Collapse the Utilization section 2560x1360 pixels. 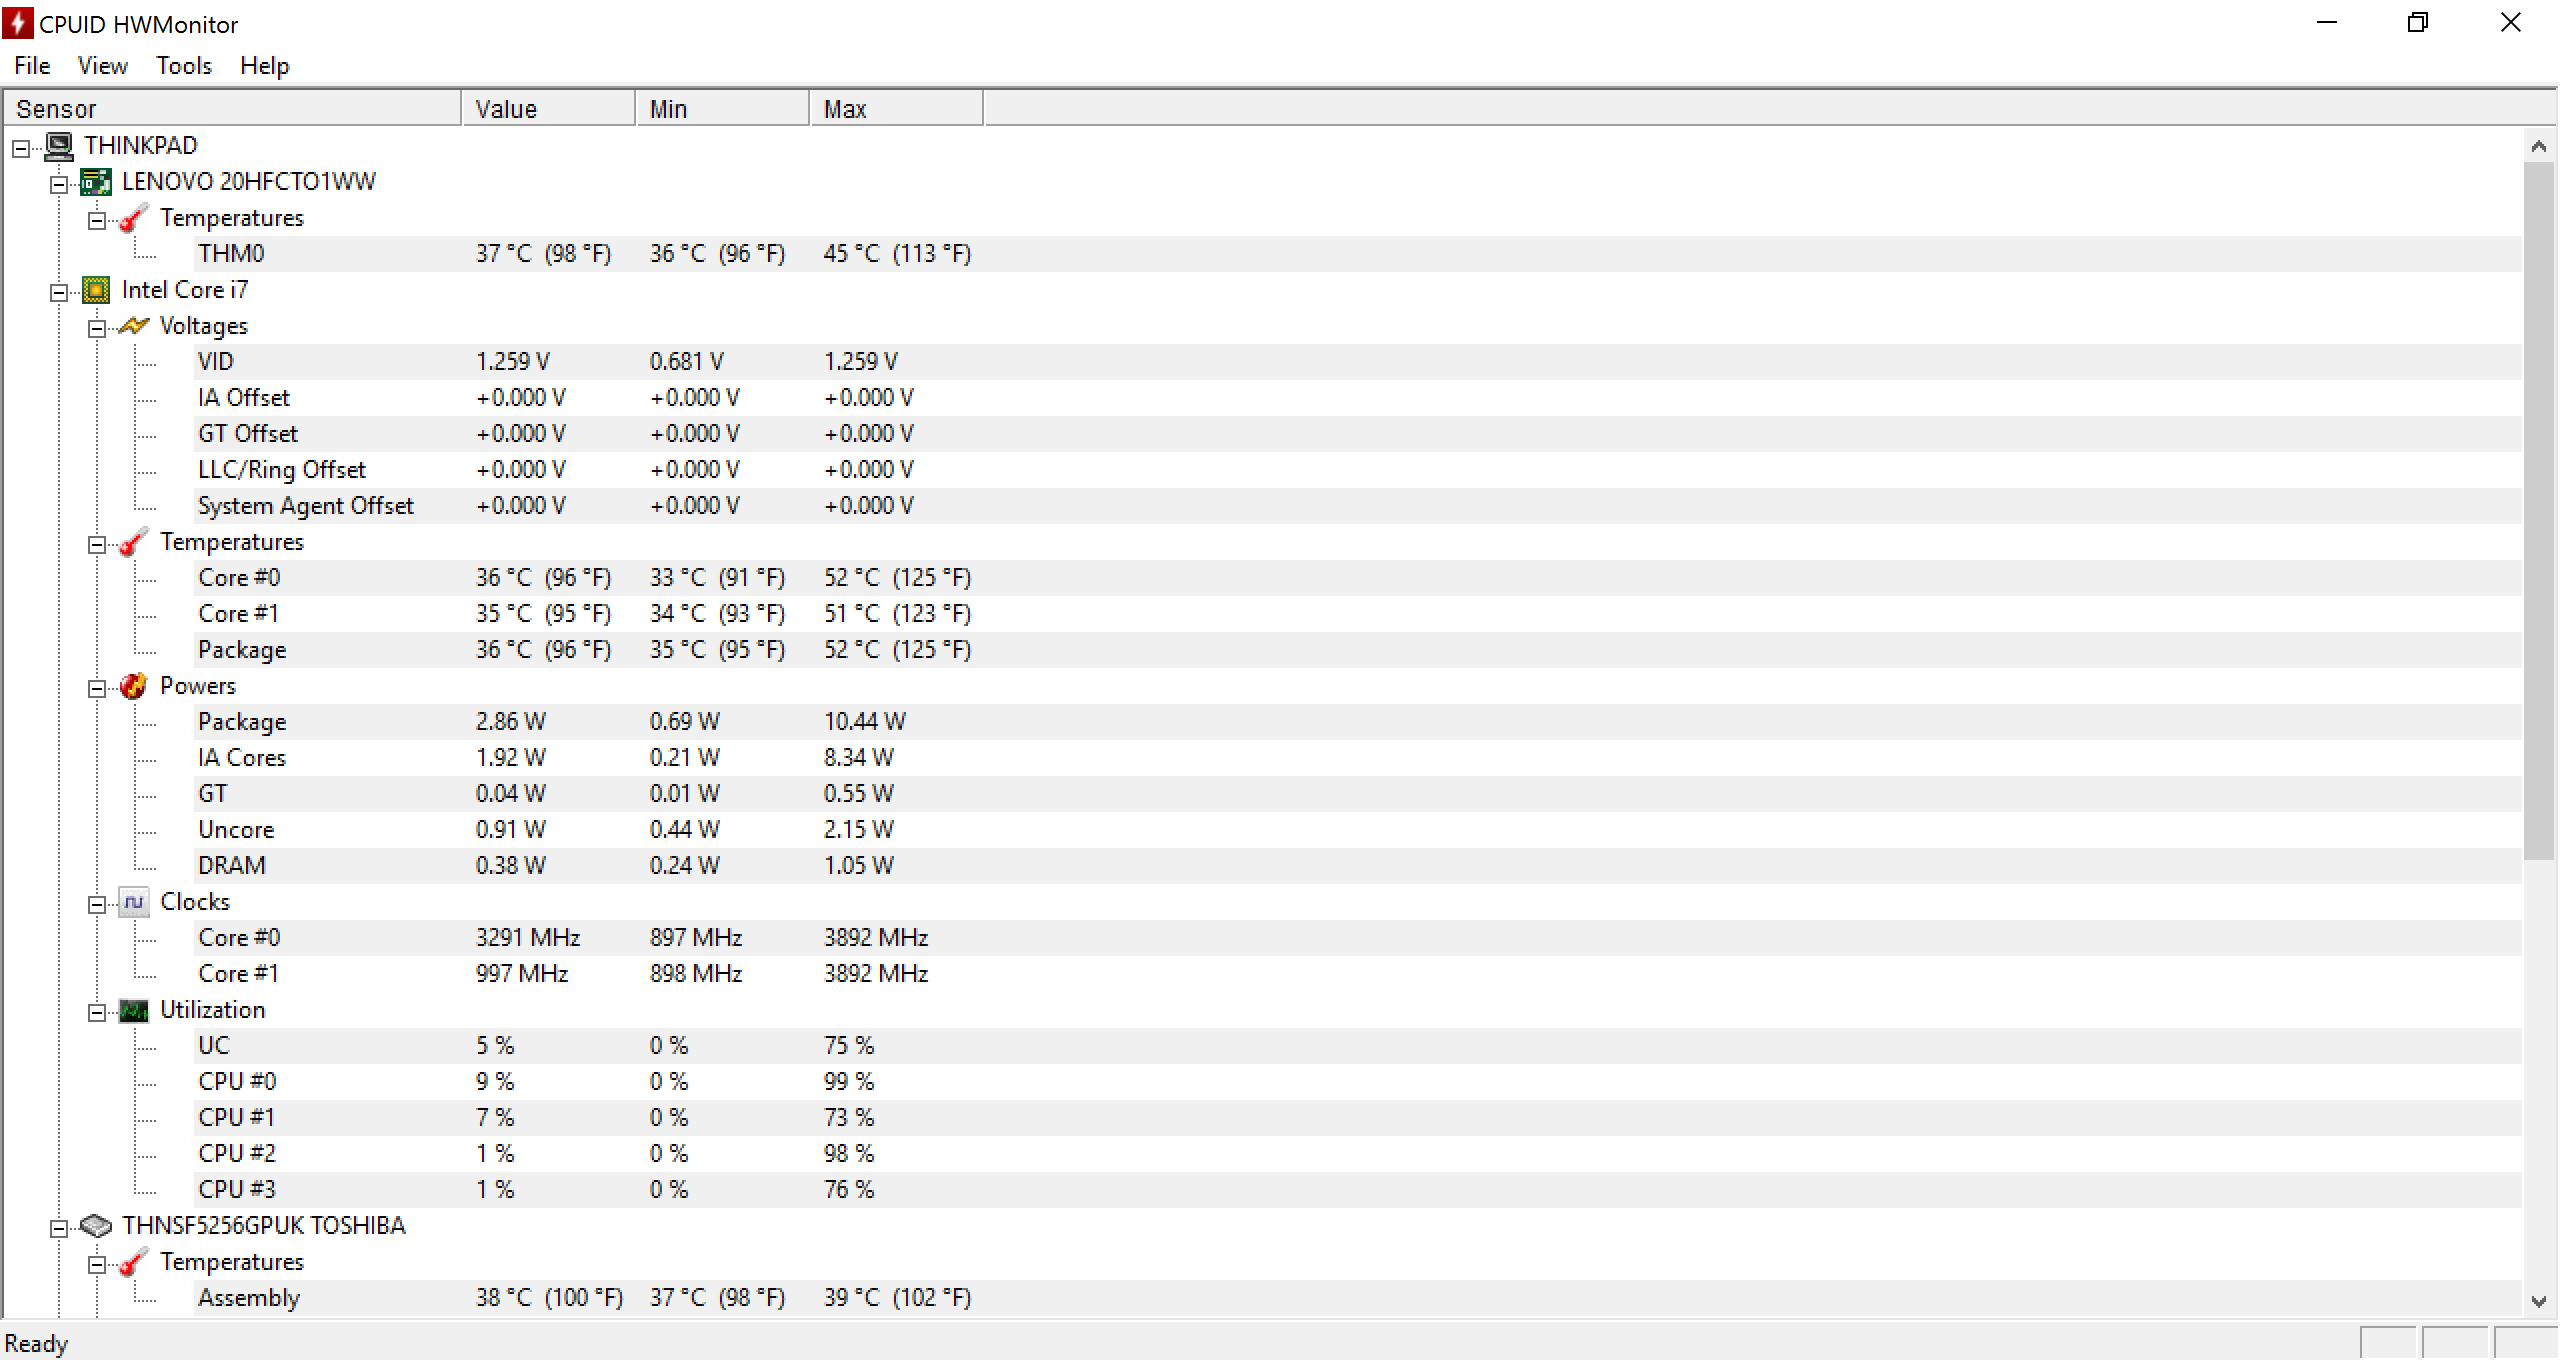pos(97,1013)
